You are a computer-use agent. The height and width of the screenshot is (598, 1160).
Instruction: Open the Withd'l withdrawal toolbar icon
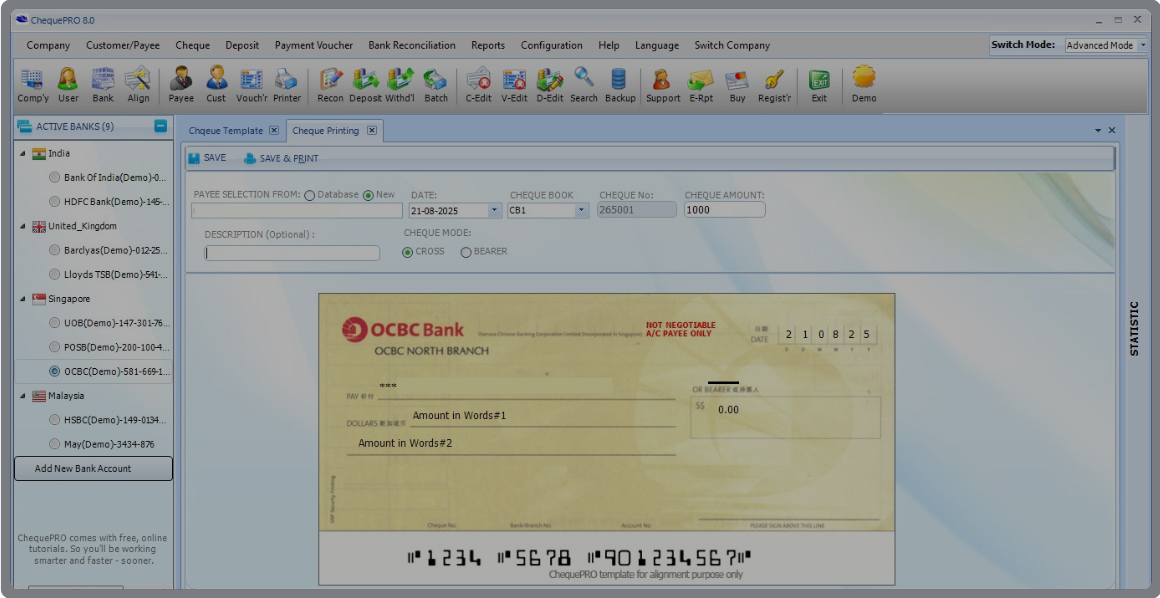click(400, 84)
